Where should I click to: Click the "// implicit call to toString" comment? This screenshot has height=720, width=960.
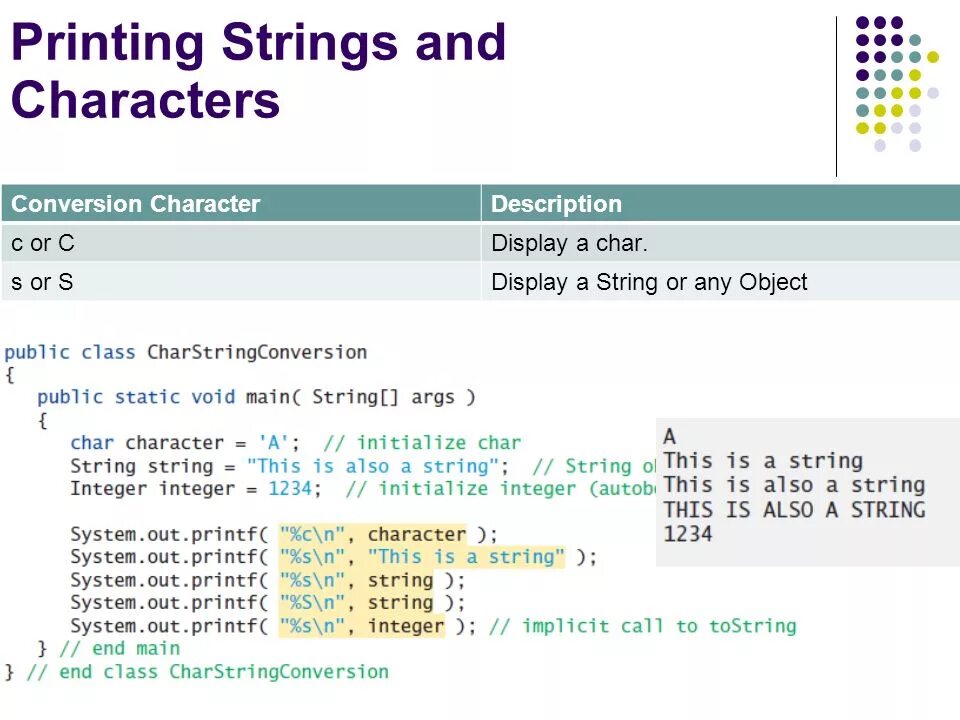(642, 626)
